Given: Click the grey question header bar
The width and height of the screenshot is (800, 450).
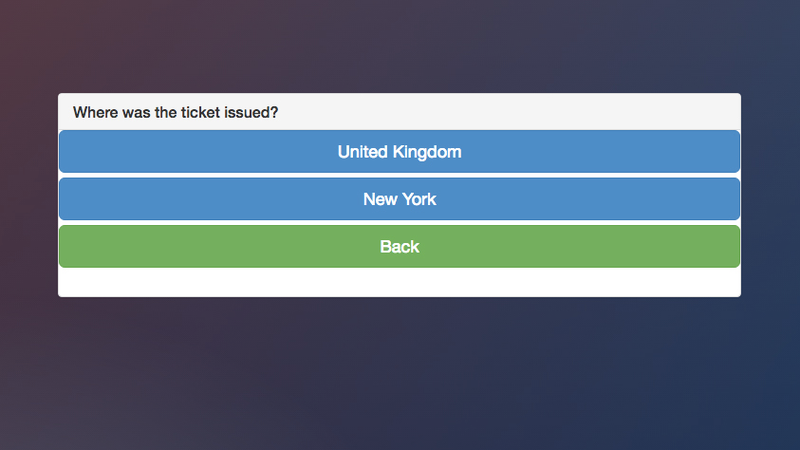Looking at the screenshot, I should (399, 112).
